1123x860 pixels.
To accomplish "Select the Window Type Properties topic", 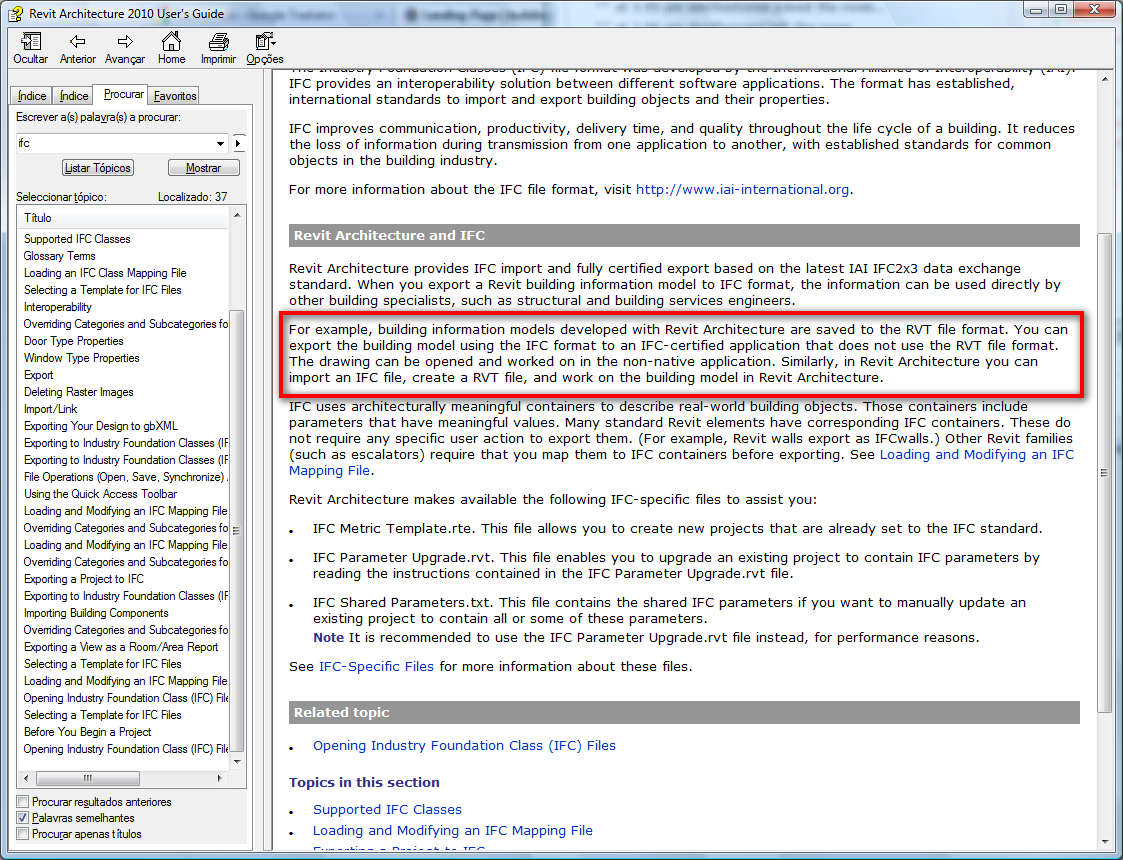I will tap(81, 358).
